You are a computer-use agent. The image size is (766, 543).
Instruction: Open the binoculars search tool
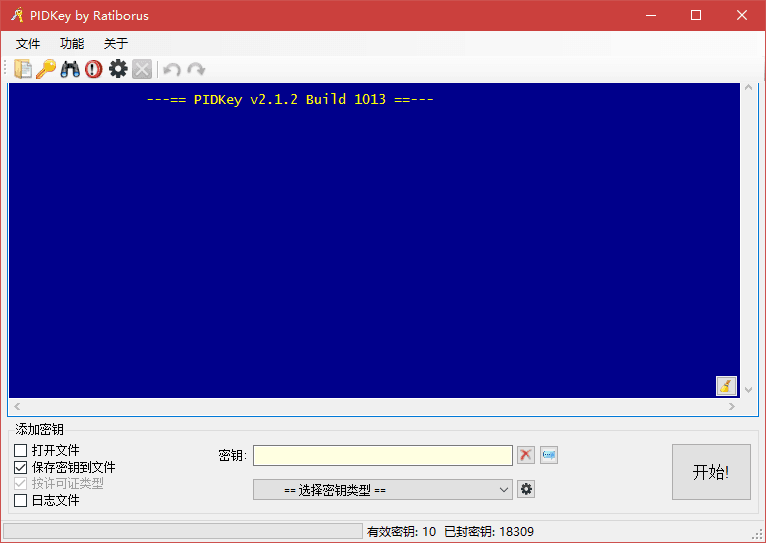(x=70, y=69)
